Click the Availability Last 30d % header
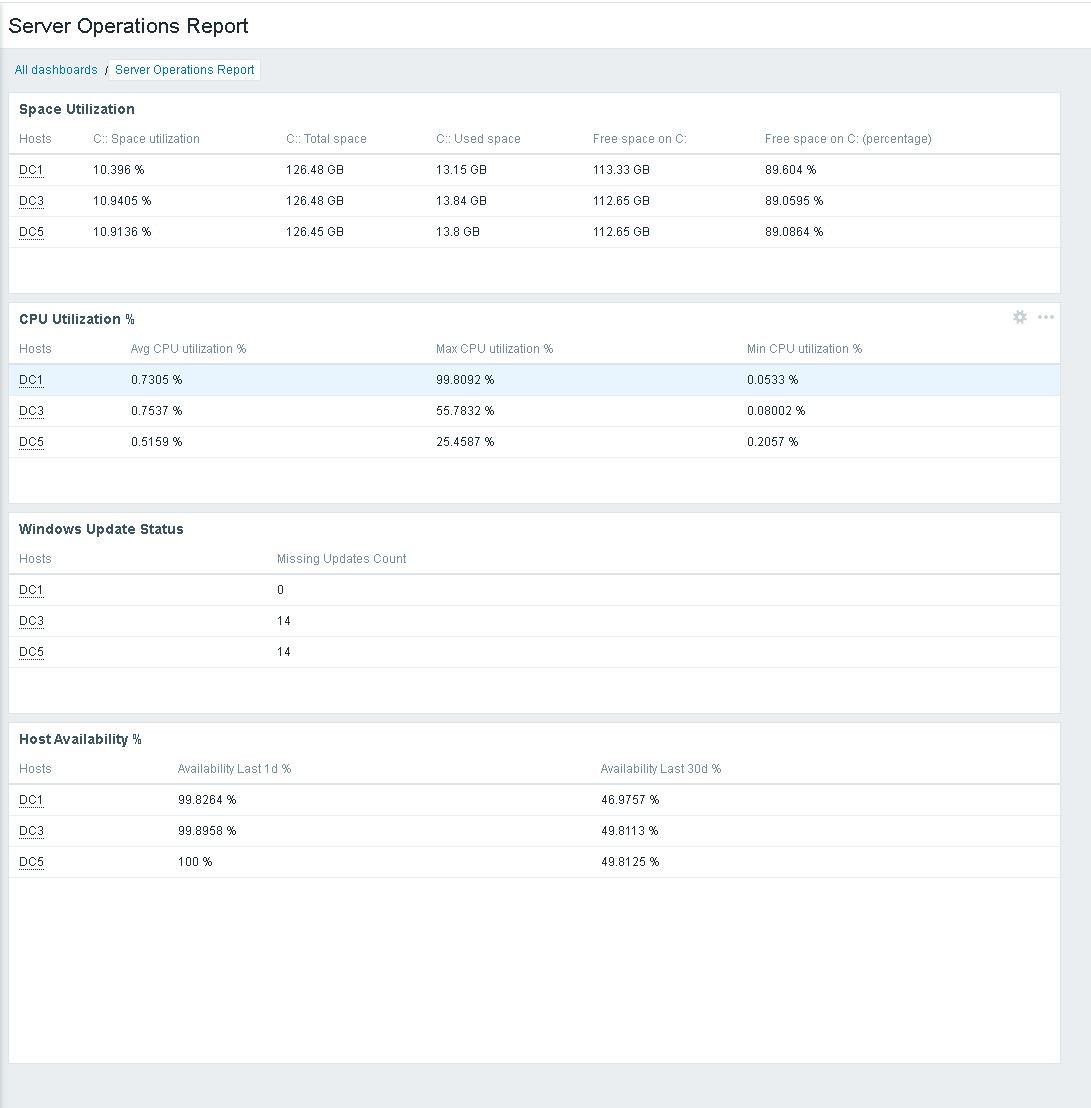 tap(661, 769)
